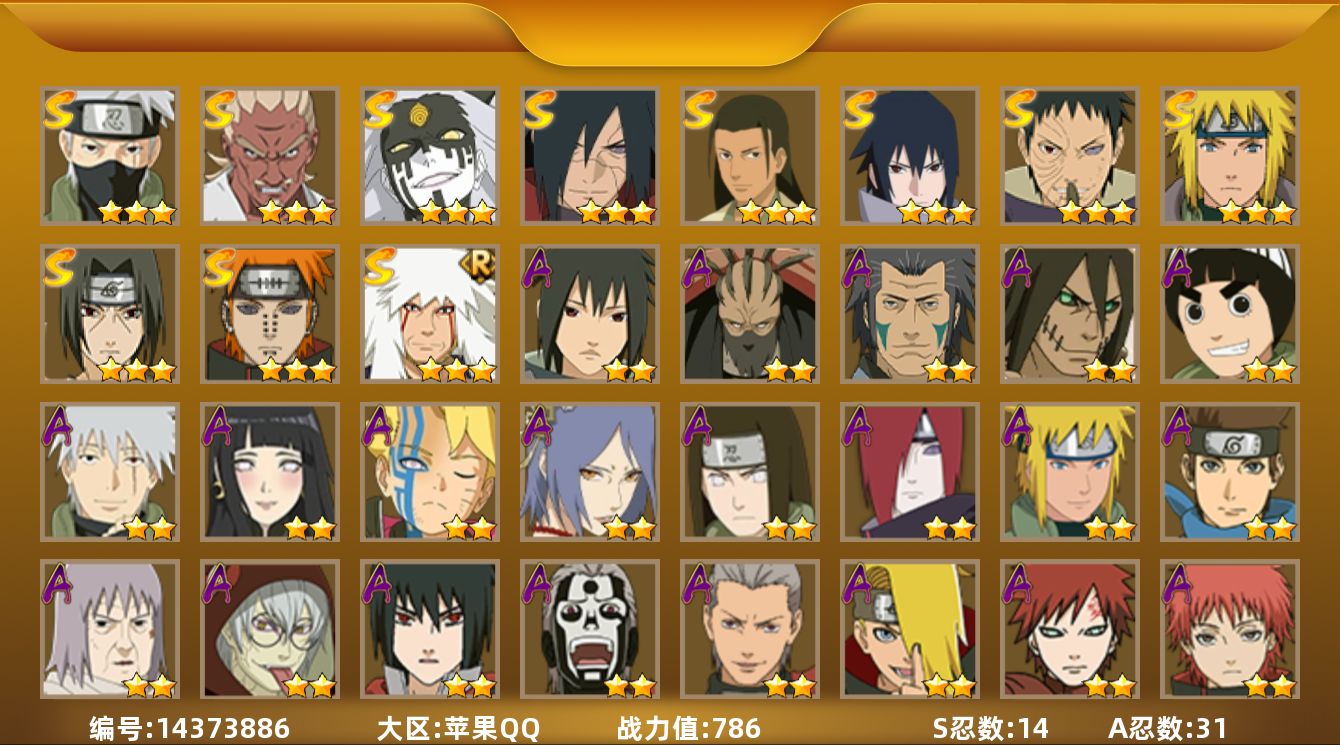
Task: Click the hooded Kabuto with glasses card
Action: pyautogui.click(x=269, y=629)
